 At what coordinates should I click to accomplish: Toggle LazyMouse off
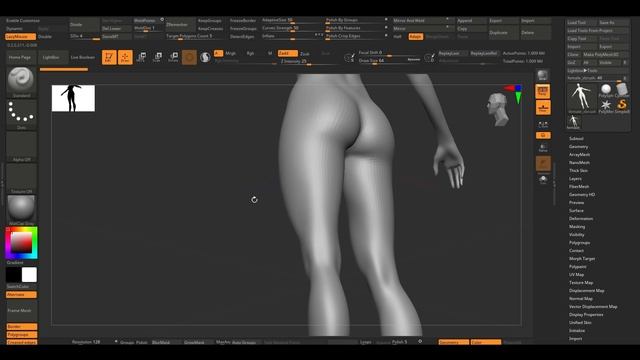coord(20,37)
